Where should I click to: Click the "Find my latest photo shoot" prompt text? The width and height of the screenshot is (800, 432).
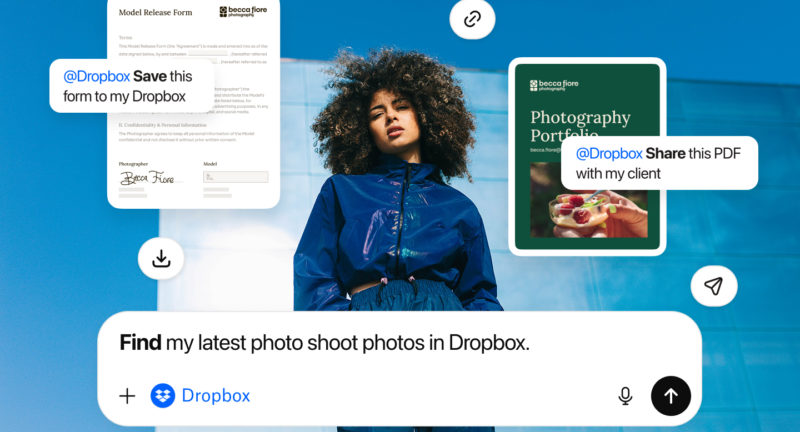[x=324, y=343]
